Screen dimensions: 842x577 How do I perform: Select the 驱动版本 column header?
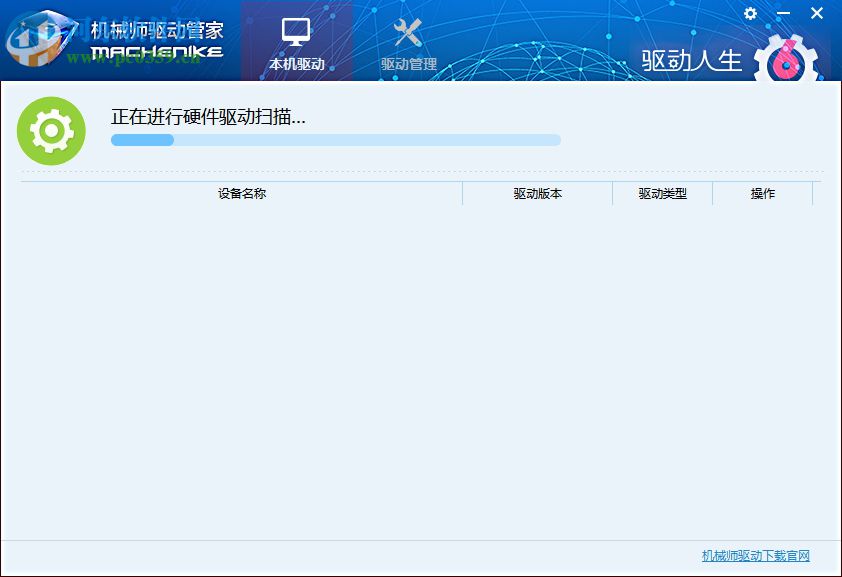pos(536,194)
